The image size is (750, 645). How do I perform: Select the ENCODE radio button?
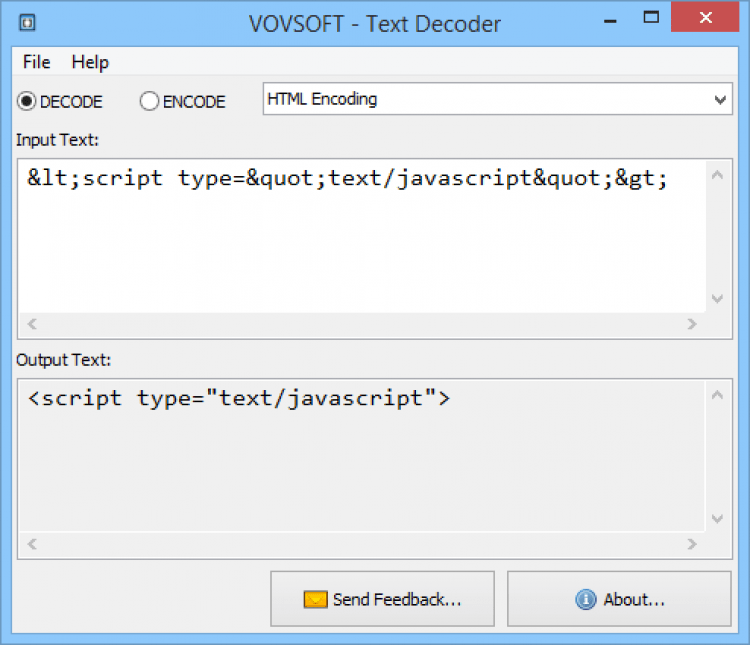pyautogui.click(x=149, y=101)
